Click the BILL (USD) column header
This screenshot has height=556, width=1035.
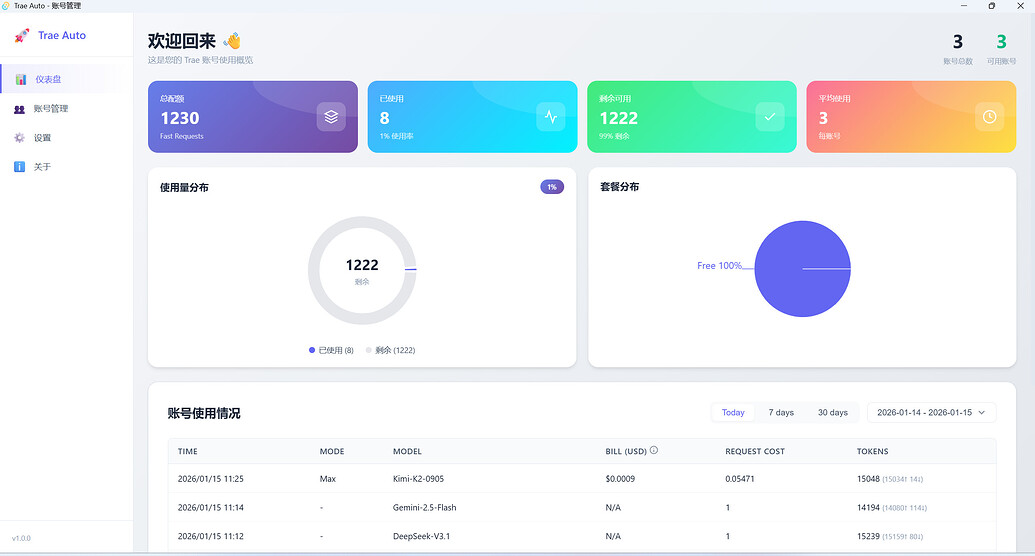coord(626,452)
